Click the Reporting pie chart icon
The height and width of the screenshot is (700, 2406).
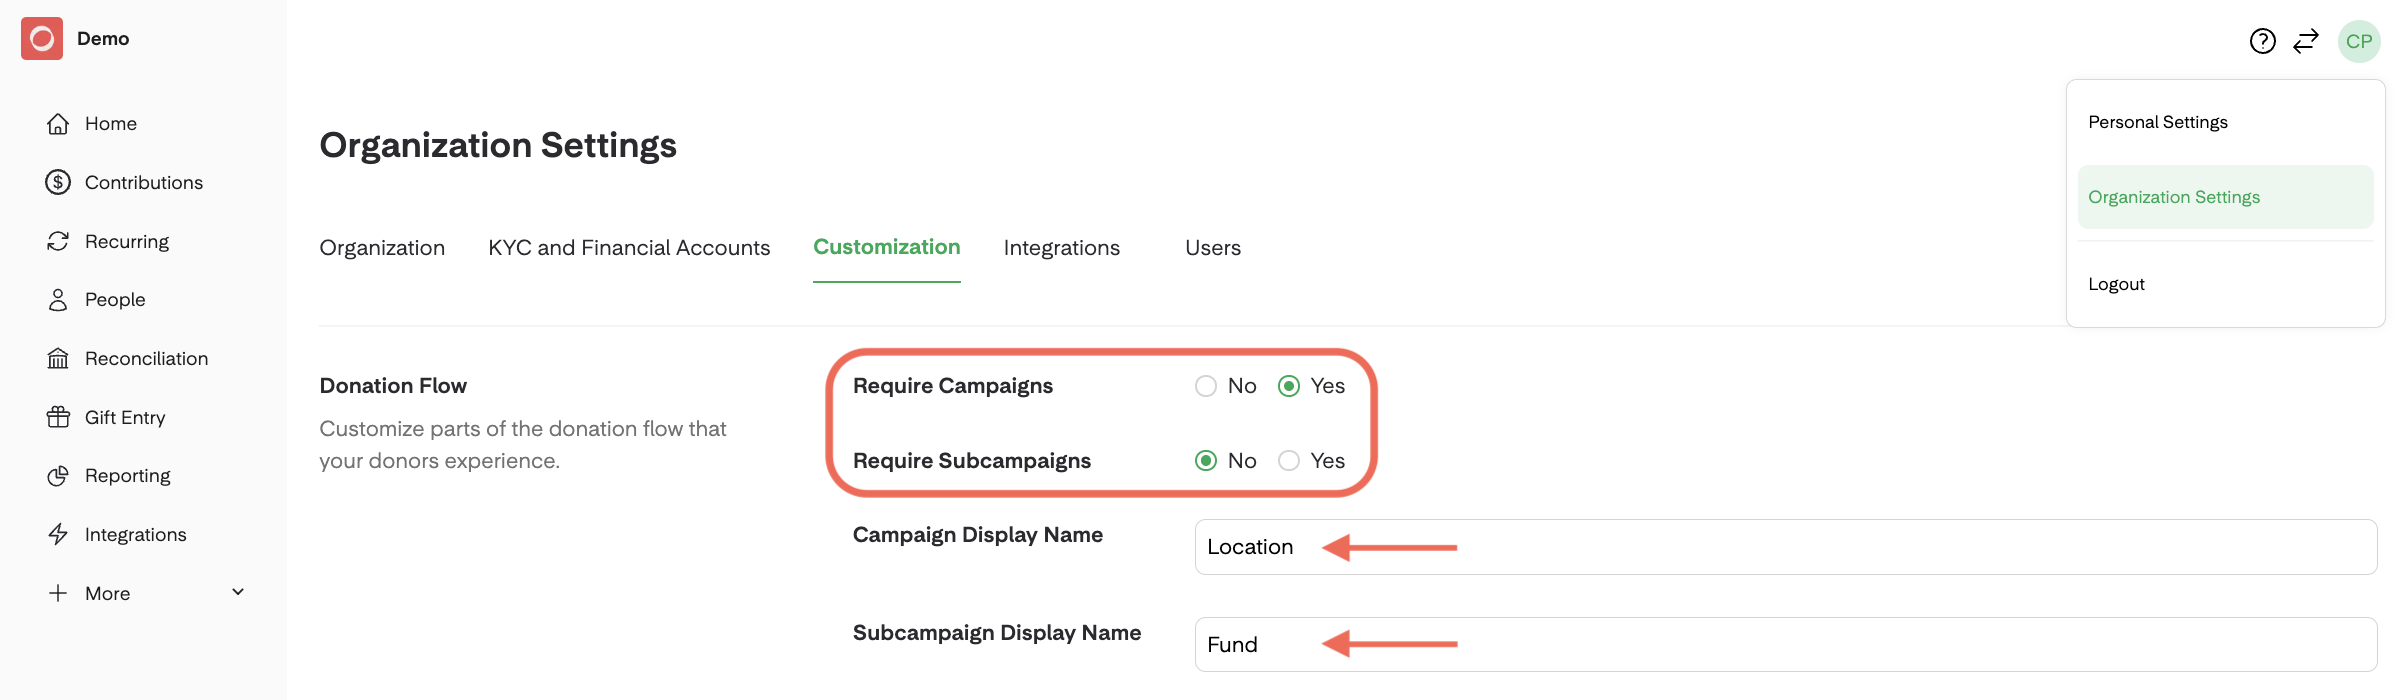coord(58,476)
